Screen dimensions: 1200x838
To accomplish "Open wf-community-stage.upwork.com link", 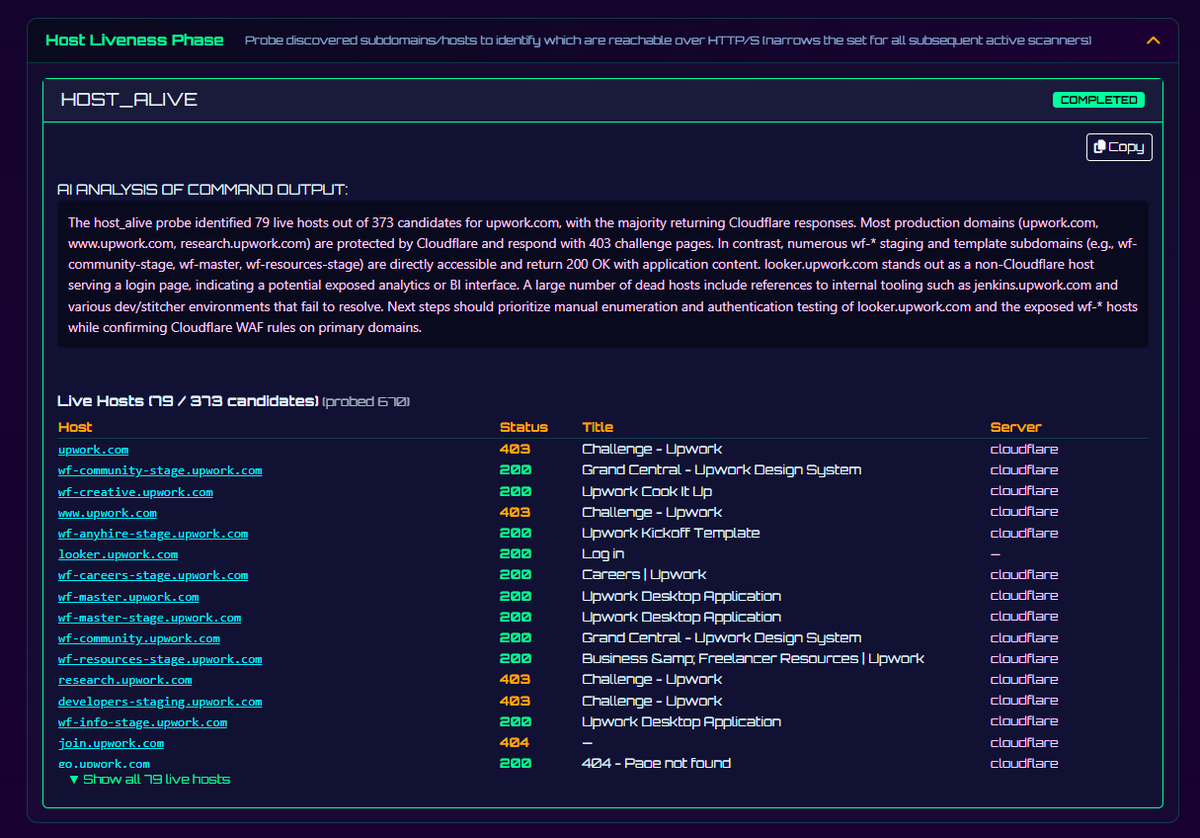I will coord(160,470).
